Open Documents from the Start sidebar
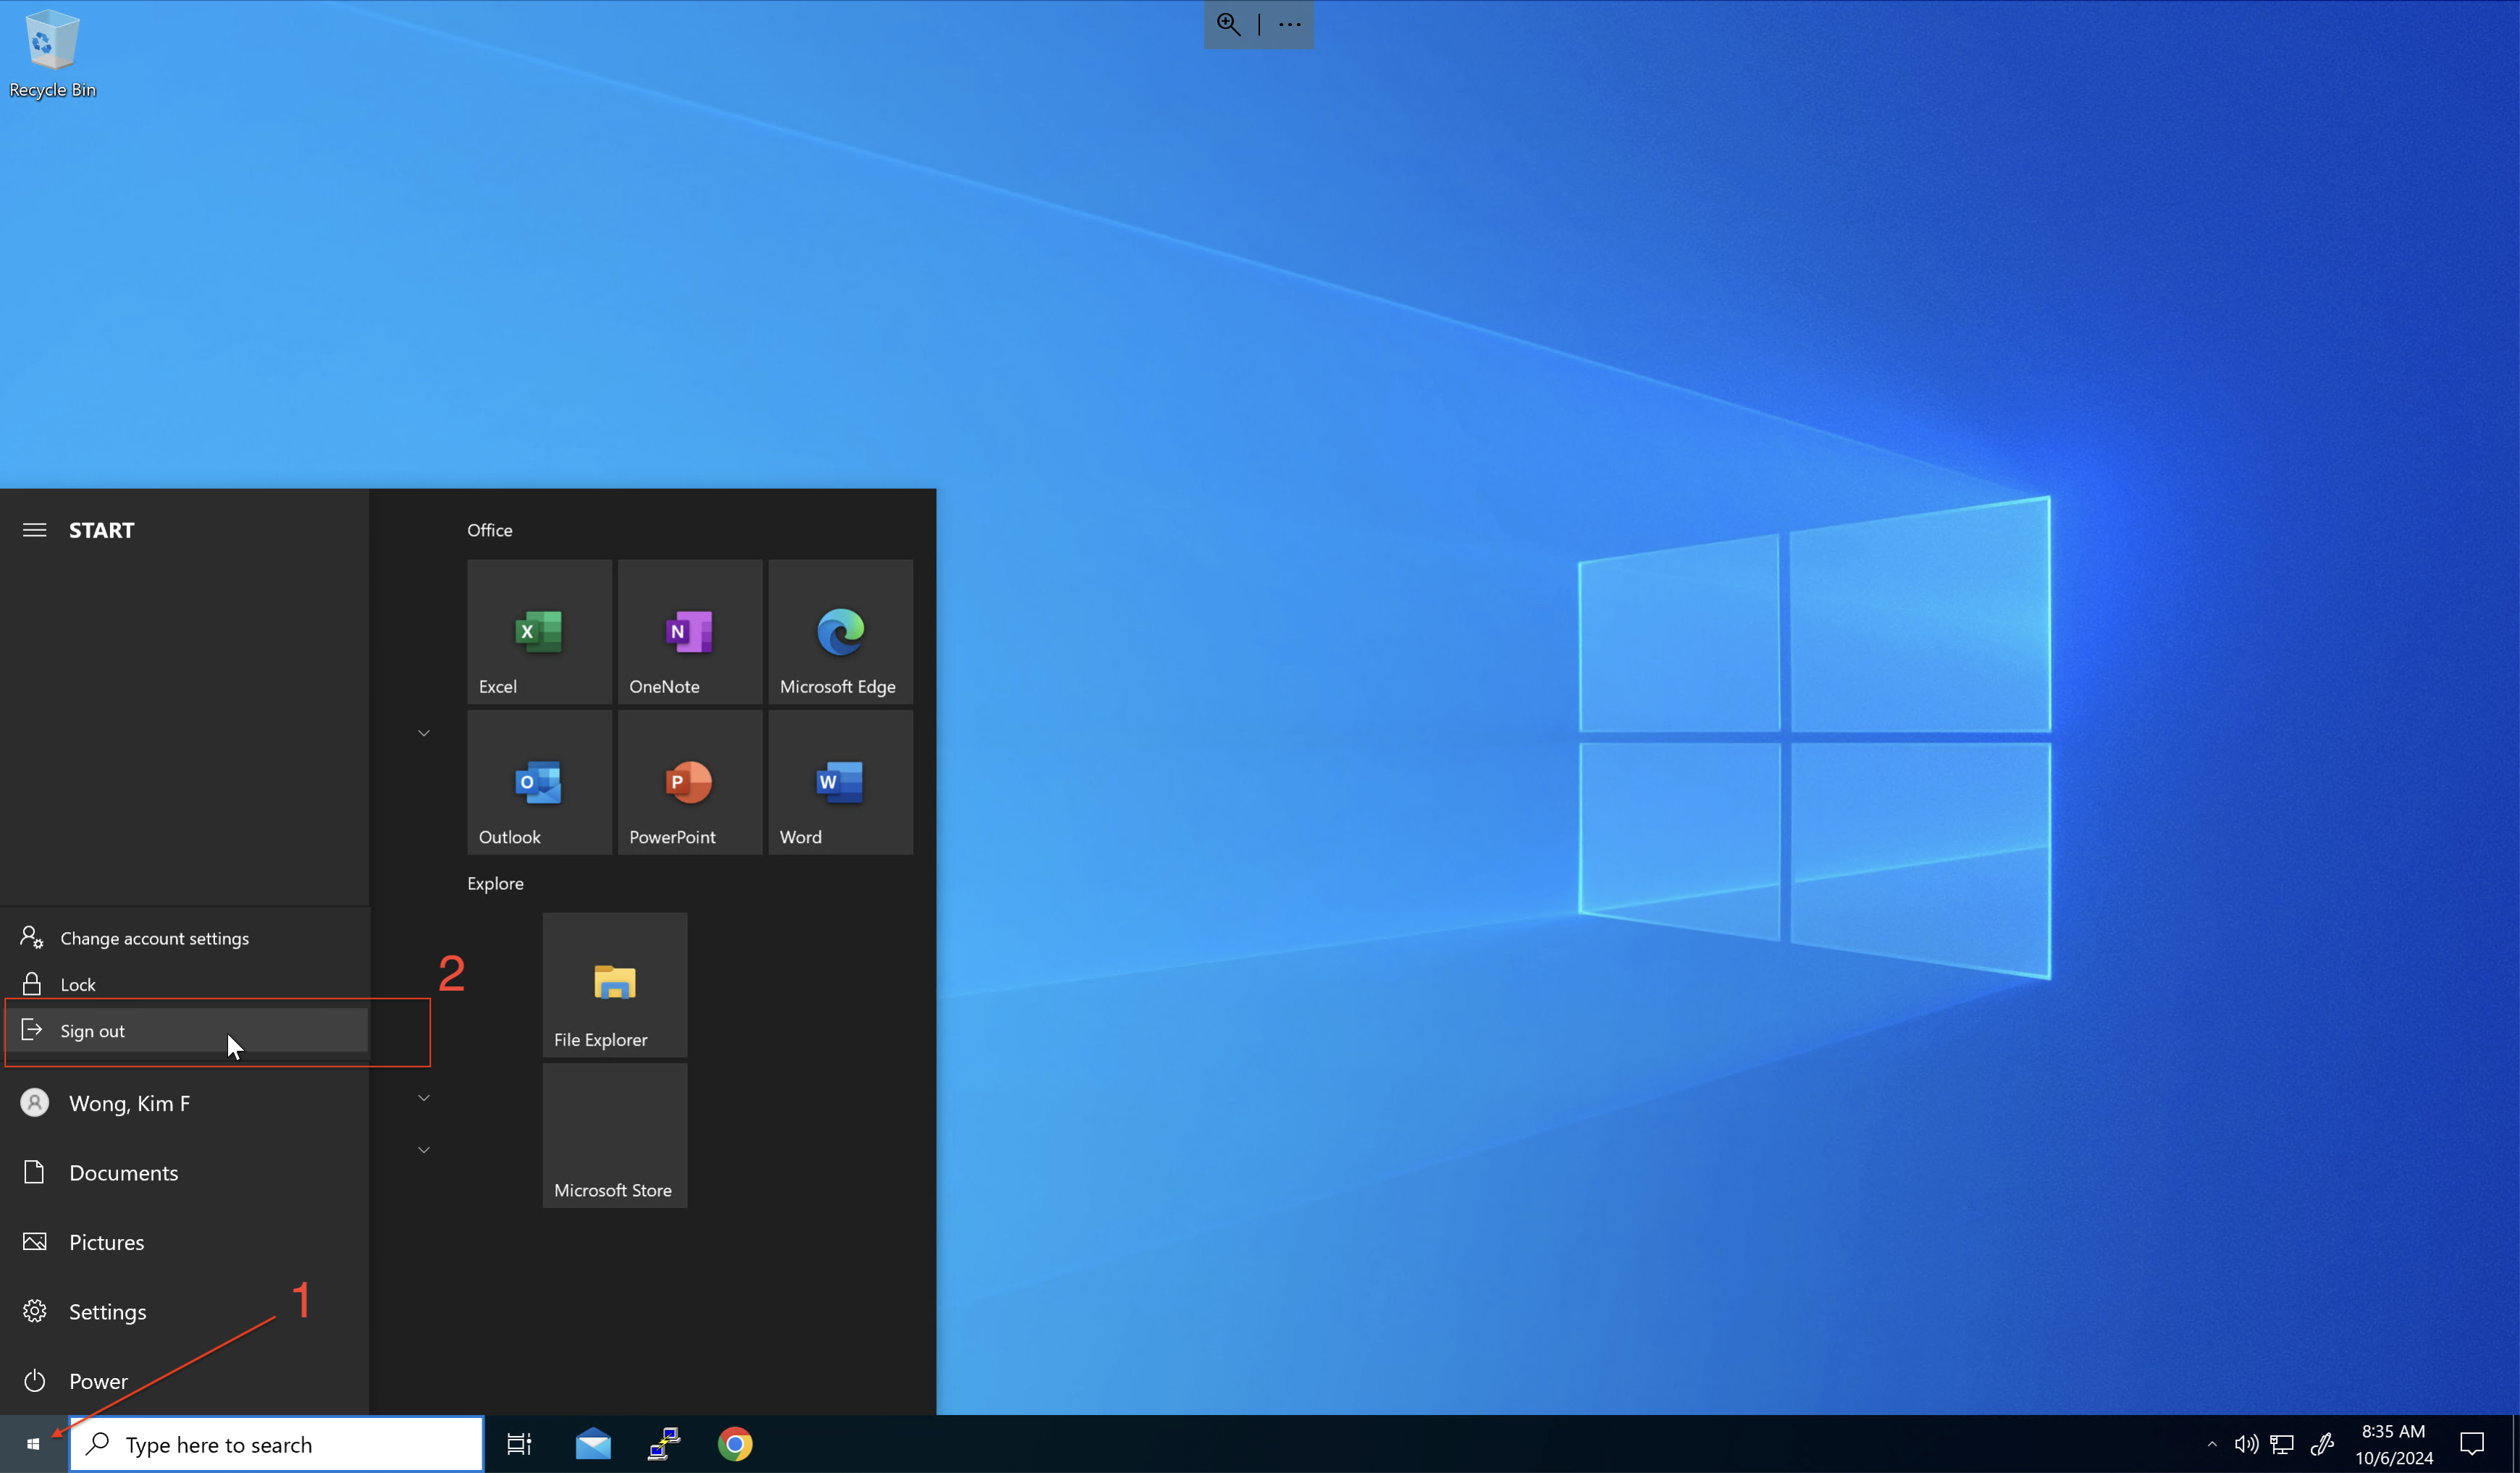2520x1473 pixels. tap(185, 1172)
